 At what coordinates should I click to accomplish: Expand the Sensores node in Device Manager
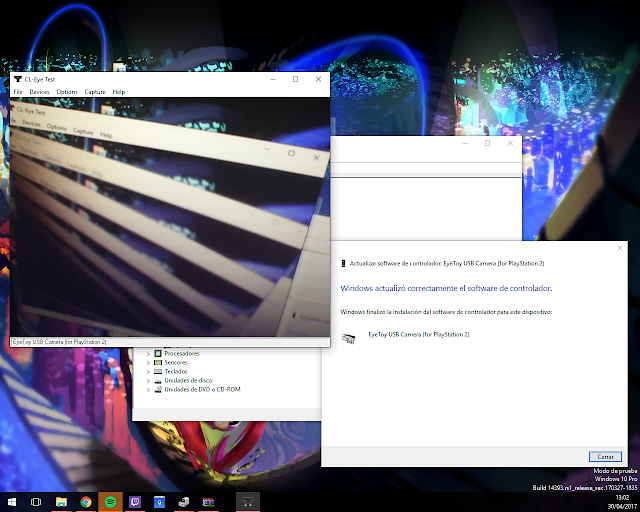point(148,363)
